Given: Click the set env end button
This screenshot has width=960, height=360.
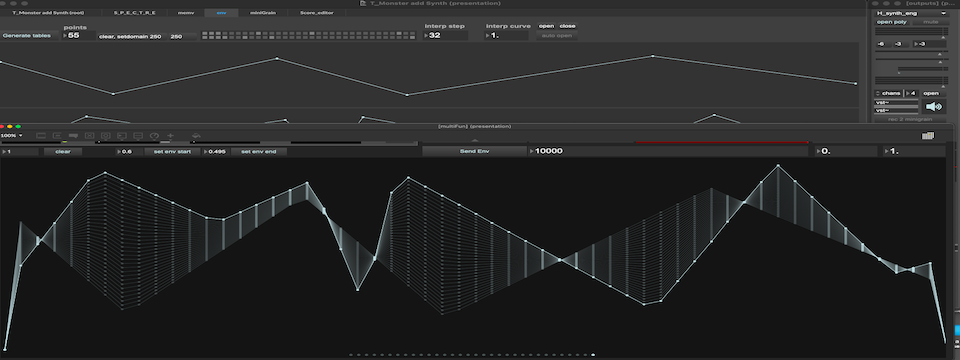Looking at the screenshot, I should tap(258, 151).
